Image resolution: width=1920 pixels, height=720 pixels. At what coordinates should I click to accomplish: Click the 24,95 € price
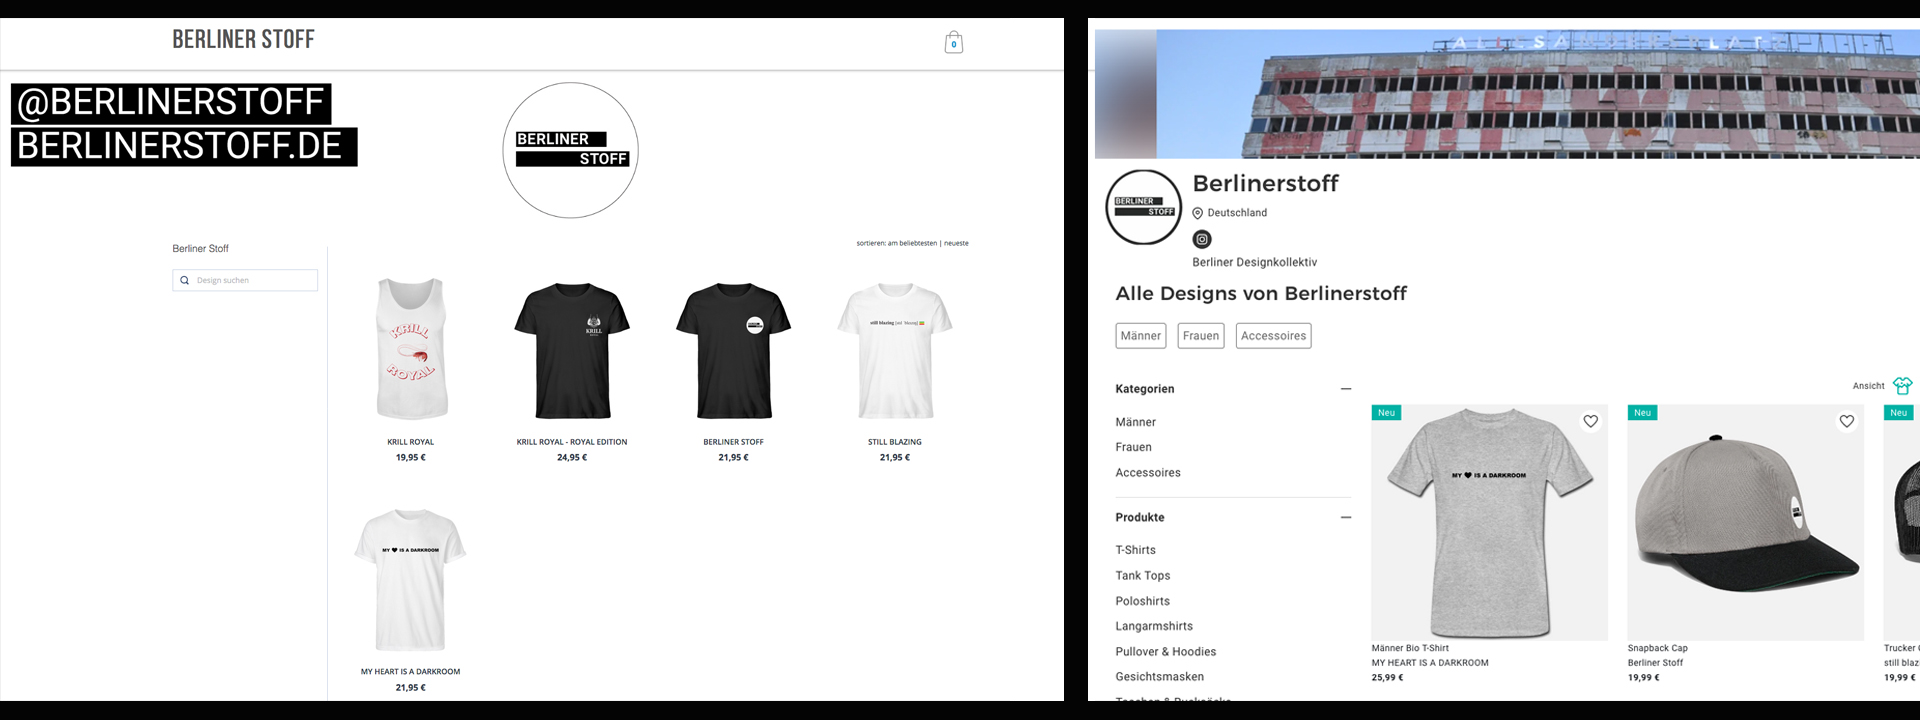tap(572, 458)
